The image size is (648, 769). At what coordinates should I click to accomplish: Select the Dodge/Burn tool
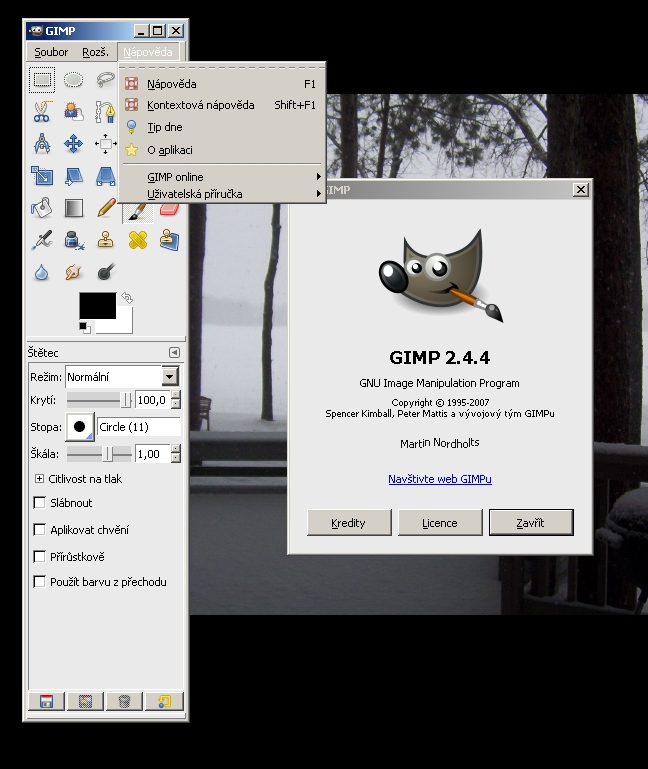(105, 272)
